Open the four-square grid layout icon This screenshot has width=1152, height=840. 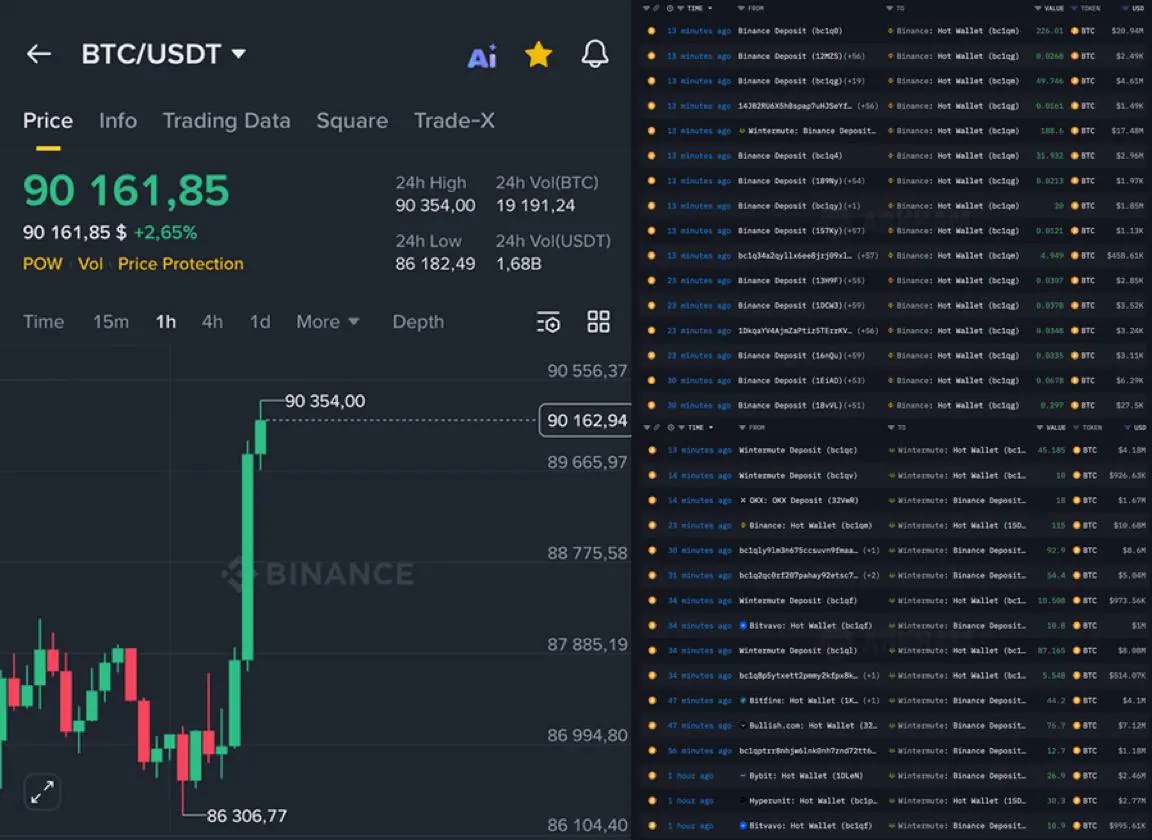(x=598, y=321)
